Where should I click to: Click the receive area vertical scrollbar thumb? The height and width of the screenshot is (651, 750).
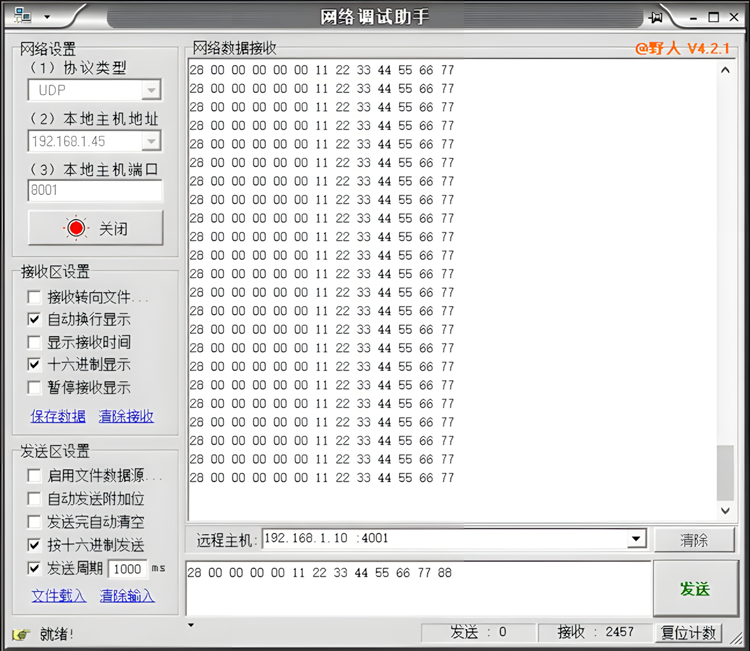[x=726, y=472]
